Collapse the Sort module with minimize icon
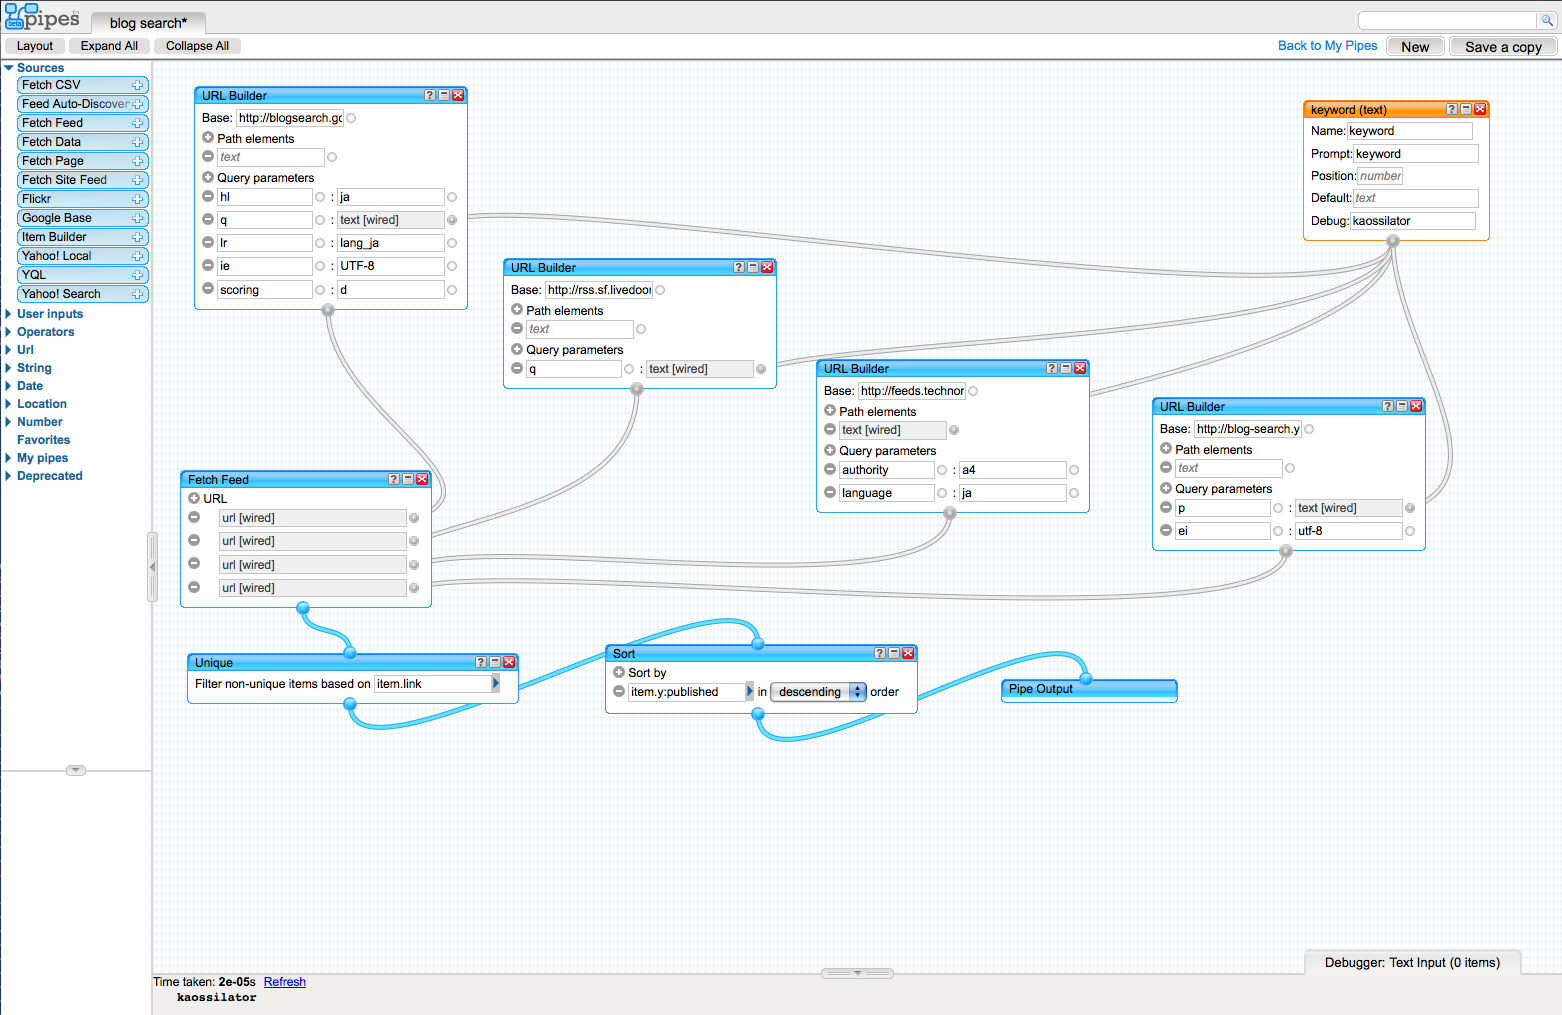Viewport: 1562px width, 1015px height. pyautogui.click(x=894, y=653)
